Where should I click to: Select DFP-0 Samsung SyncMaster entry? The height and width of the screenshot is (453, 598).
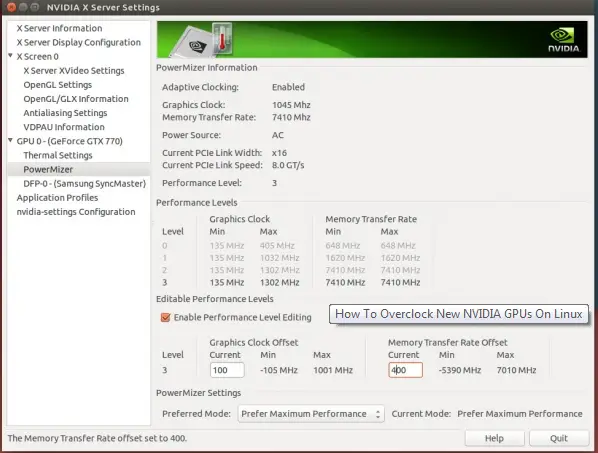point(85,183)
